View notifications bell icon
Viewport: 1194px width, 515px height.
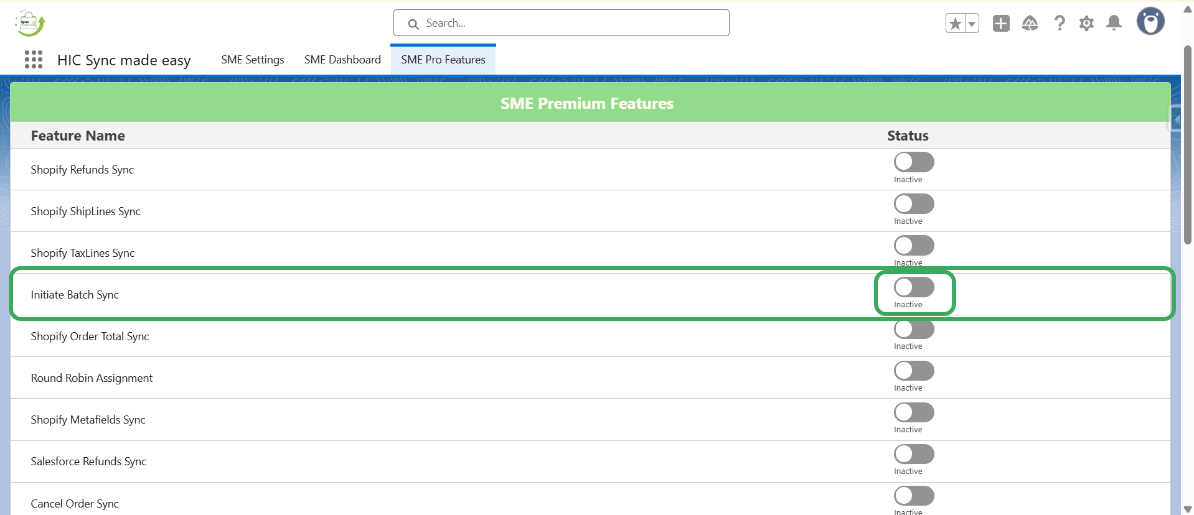click(1113, 24)
